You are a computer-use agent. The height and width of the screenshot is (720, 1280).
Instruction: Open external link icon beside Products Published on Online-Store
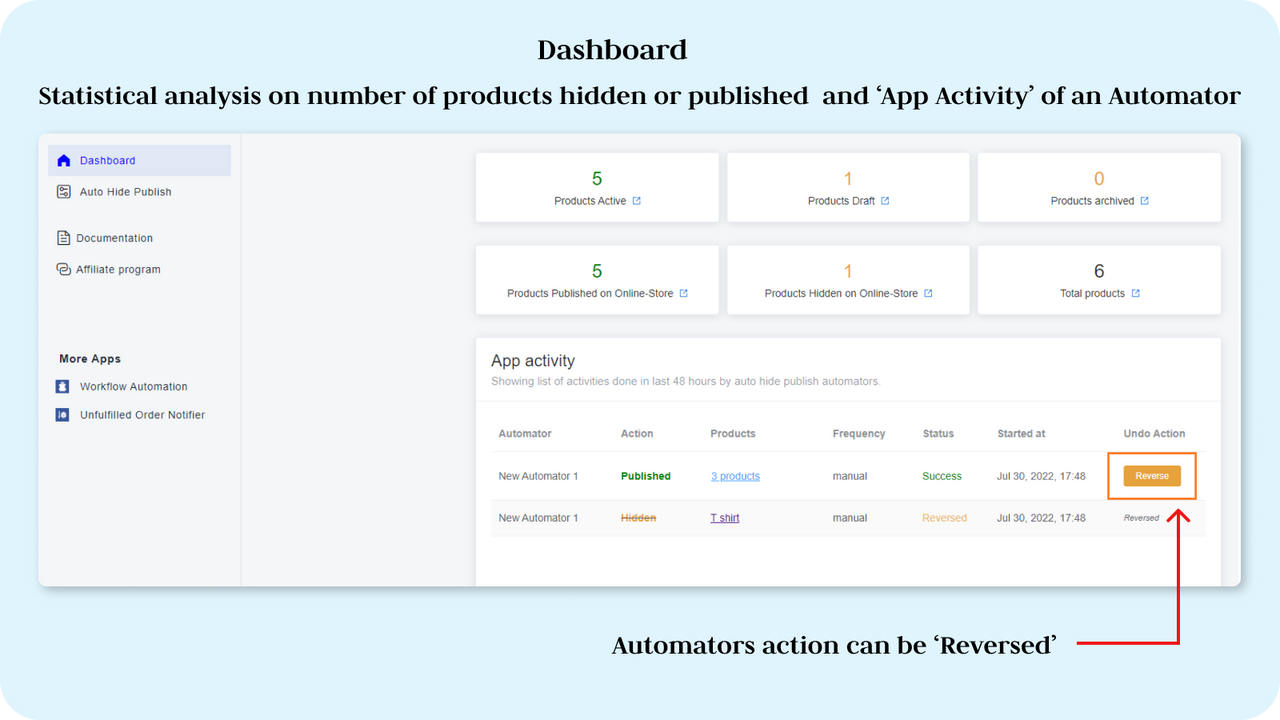684,293
